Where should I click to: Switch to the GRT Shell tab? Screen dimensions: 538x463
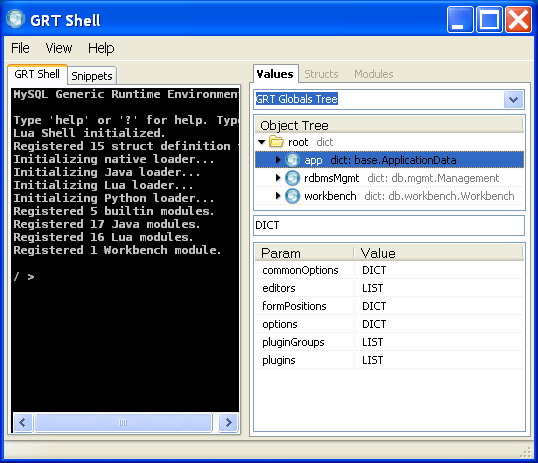pyautogui.click(x=37, y=74)
